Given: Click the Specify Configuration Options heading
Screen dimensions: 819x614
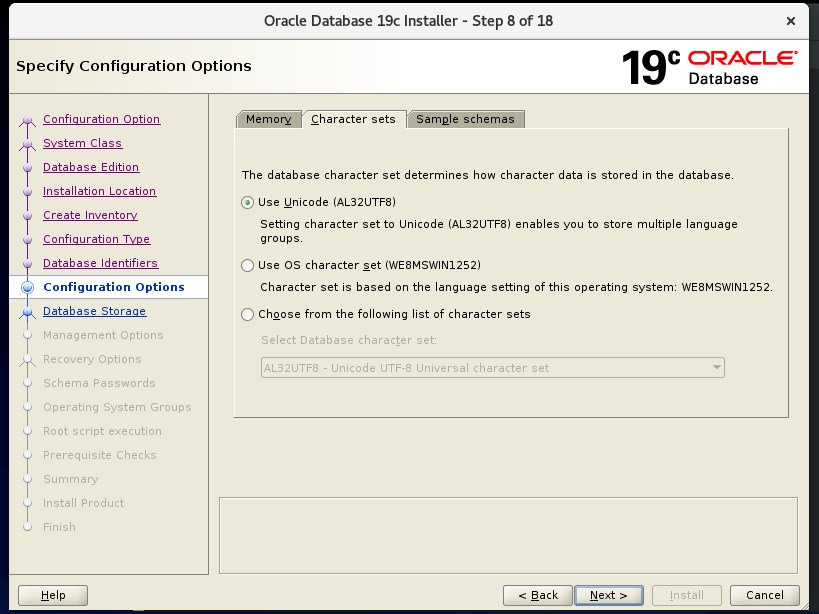Looking at the screenshot, I should tap(134, 66).
